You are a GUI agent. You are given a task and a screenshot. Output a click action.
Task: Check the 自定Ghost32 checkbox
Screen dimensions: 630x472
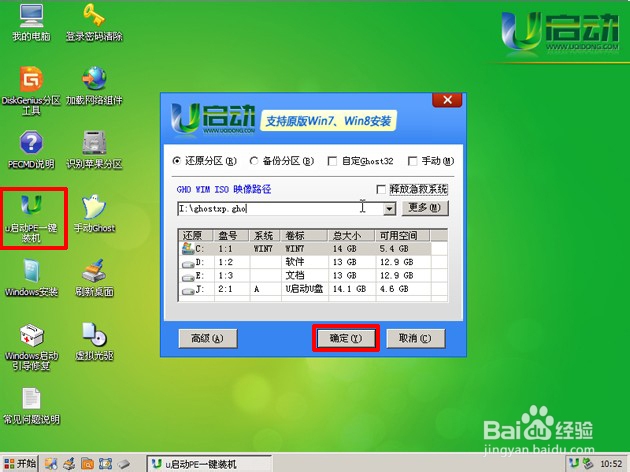[x=332, y=161]
